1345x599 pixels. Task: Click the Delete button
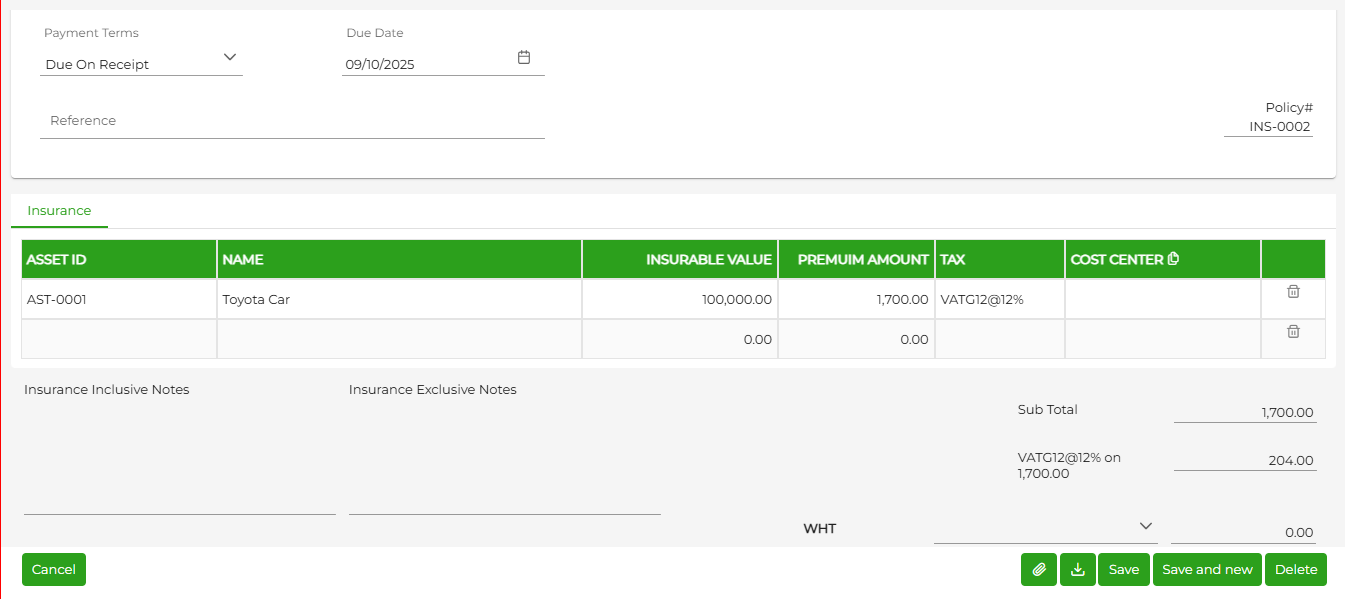(x=1296, y=570)
